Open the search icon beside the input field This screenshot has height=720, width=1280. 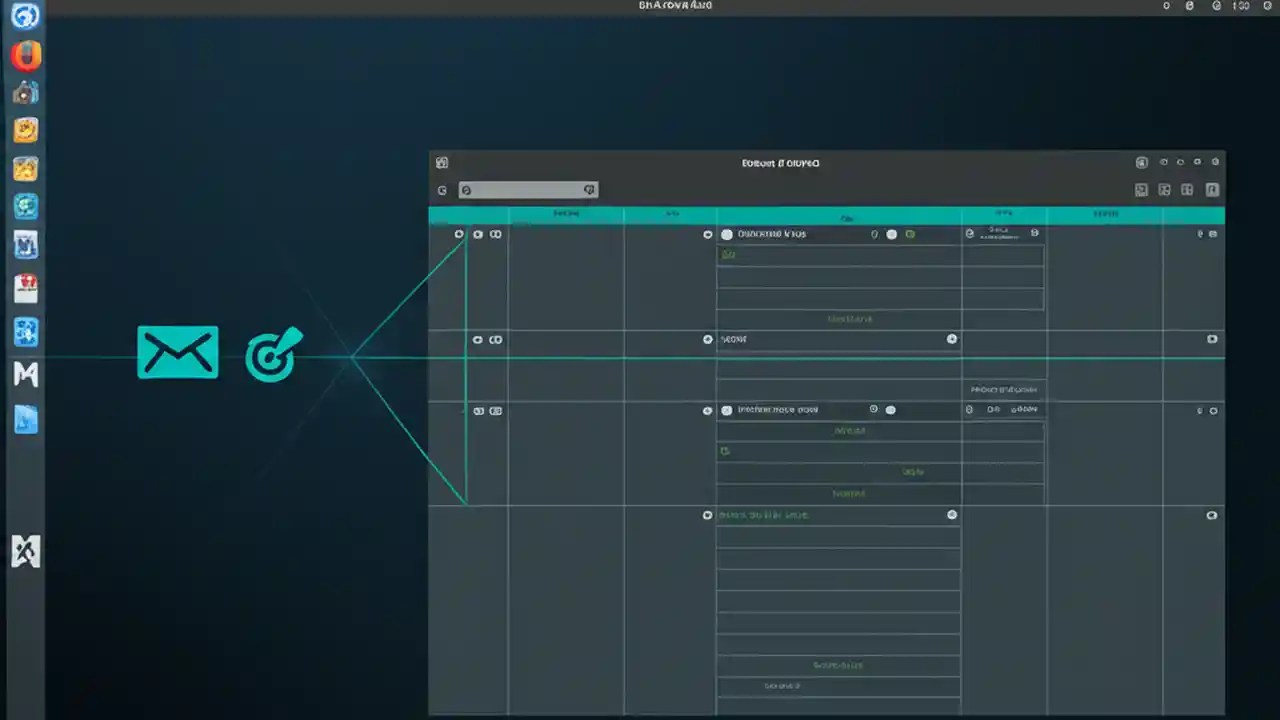[589, 190]
